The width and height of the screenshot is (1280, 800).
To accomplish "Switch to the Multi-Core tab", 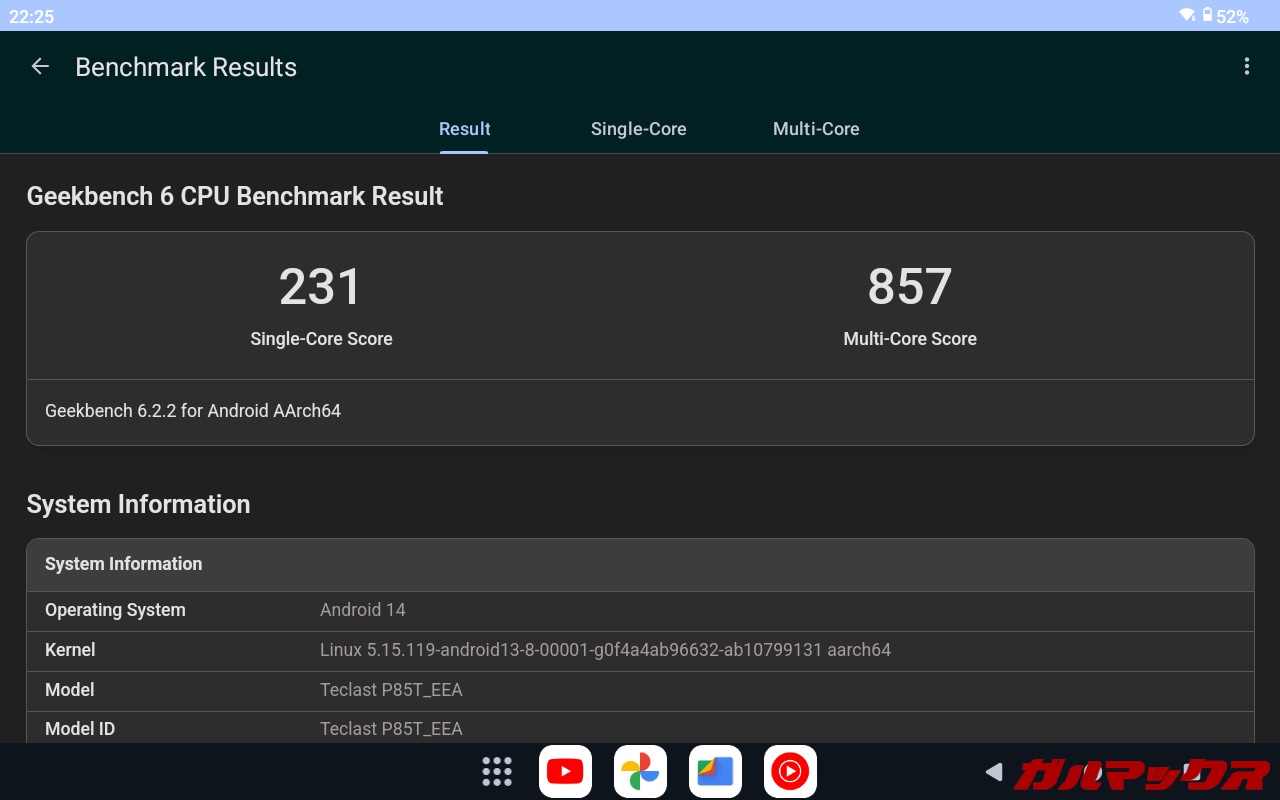I will point(816,129).
